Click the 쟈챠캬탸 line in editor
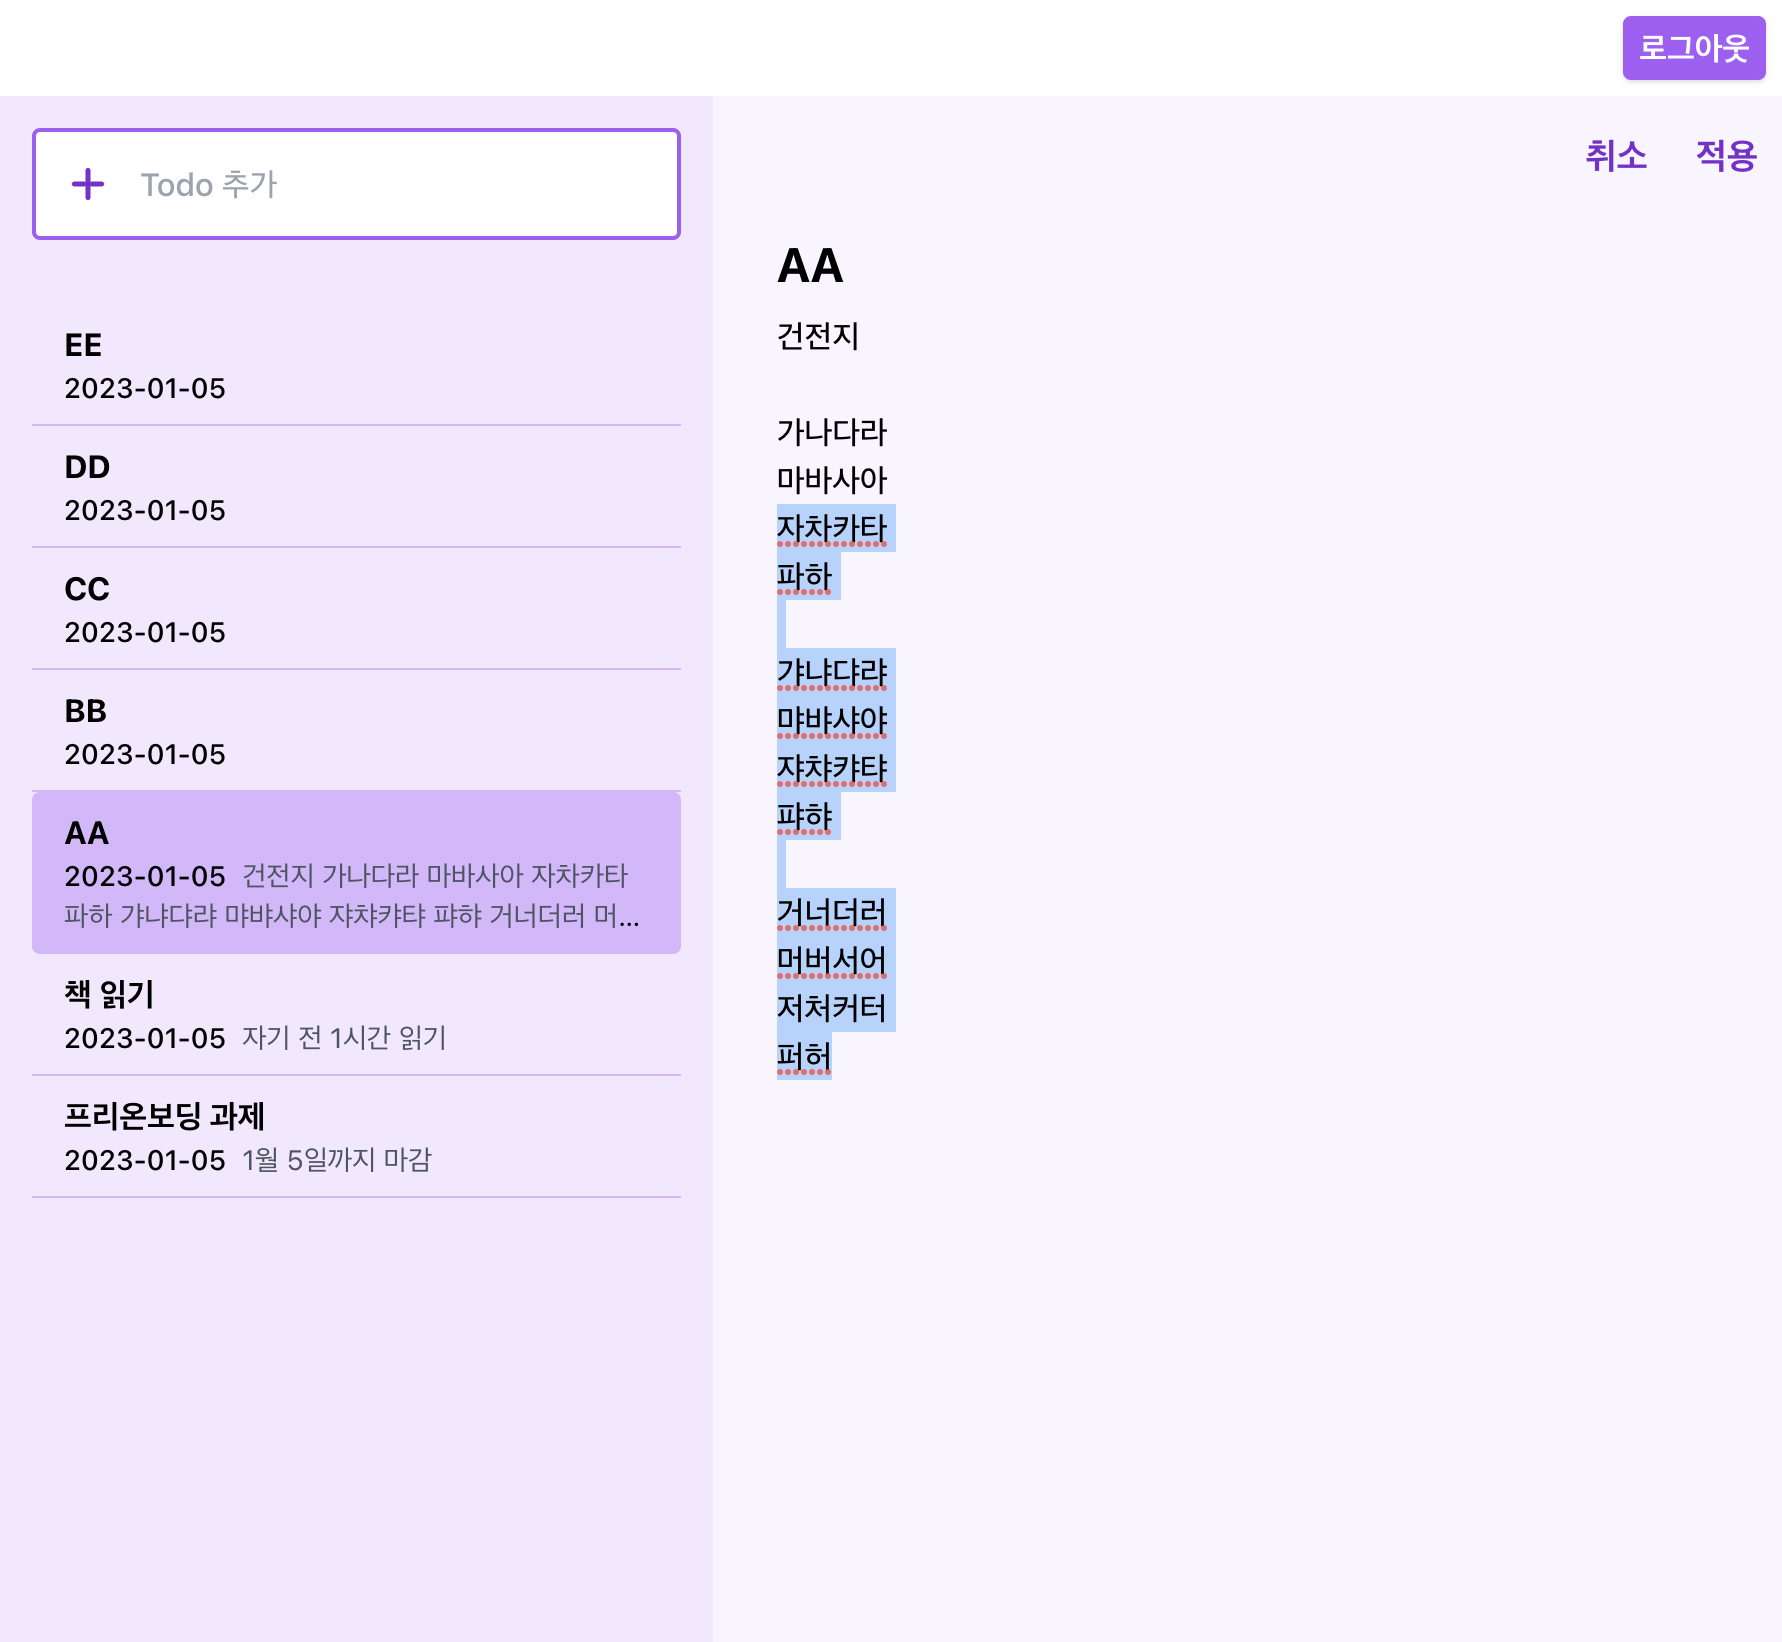This screenshot has height=1642, width=1782. (832, 768)
